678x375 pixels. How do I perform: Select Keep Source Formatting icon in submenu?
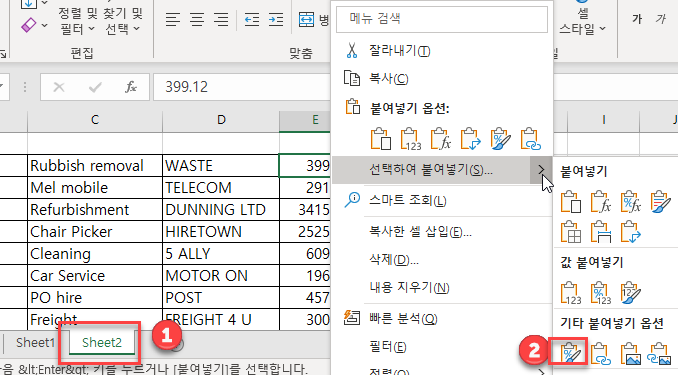tap(660, 202)
